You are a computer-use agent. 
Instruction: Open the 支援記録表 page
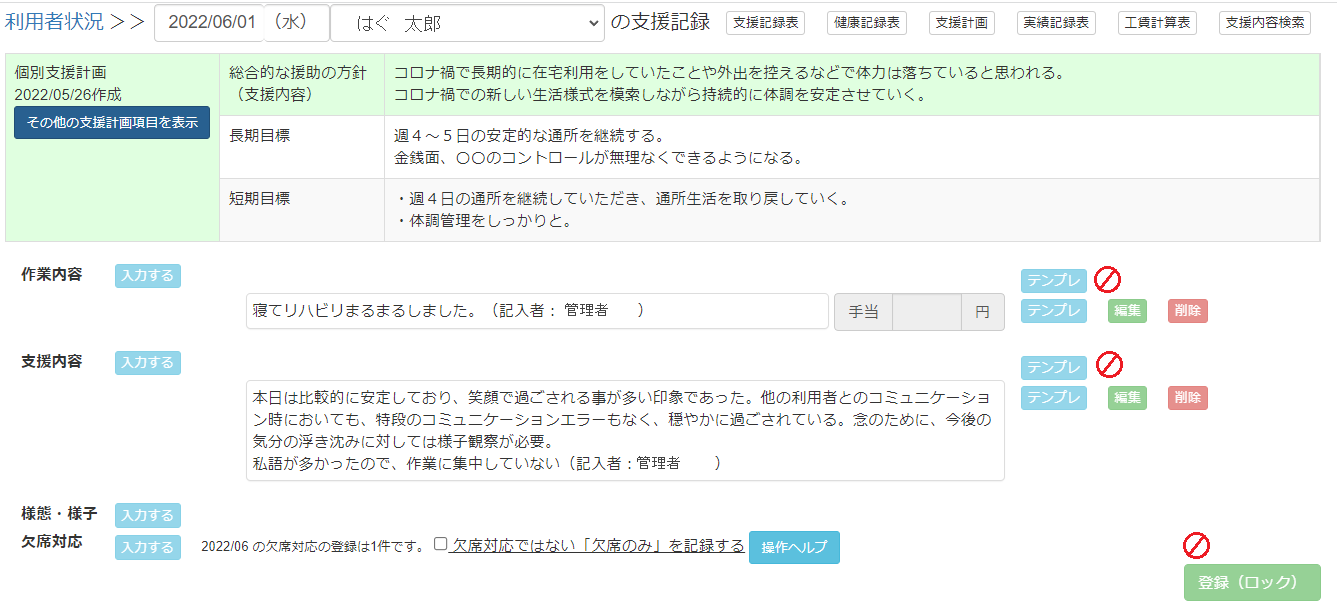(x=765, y=23)
